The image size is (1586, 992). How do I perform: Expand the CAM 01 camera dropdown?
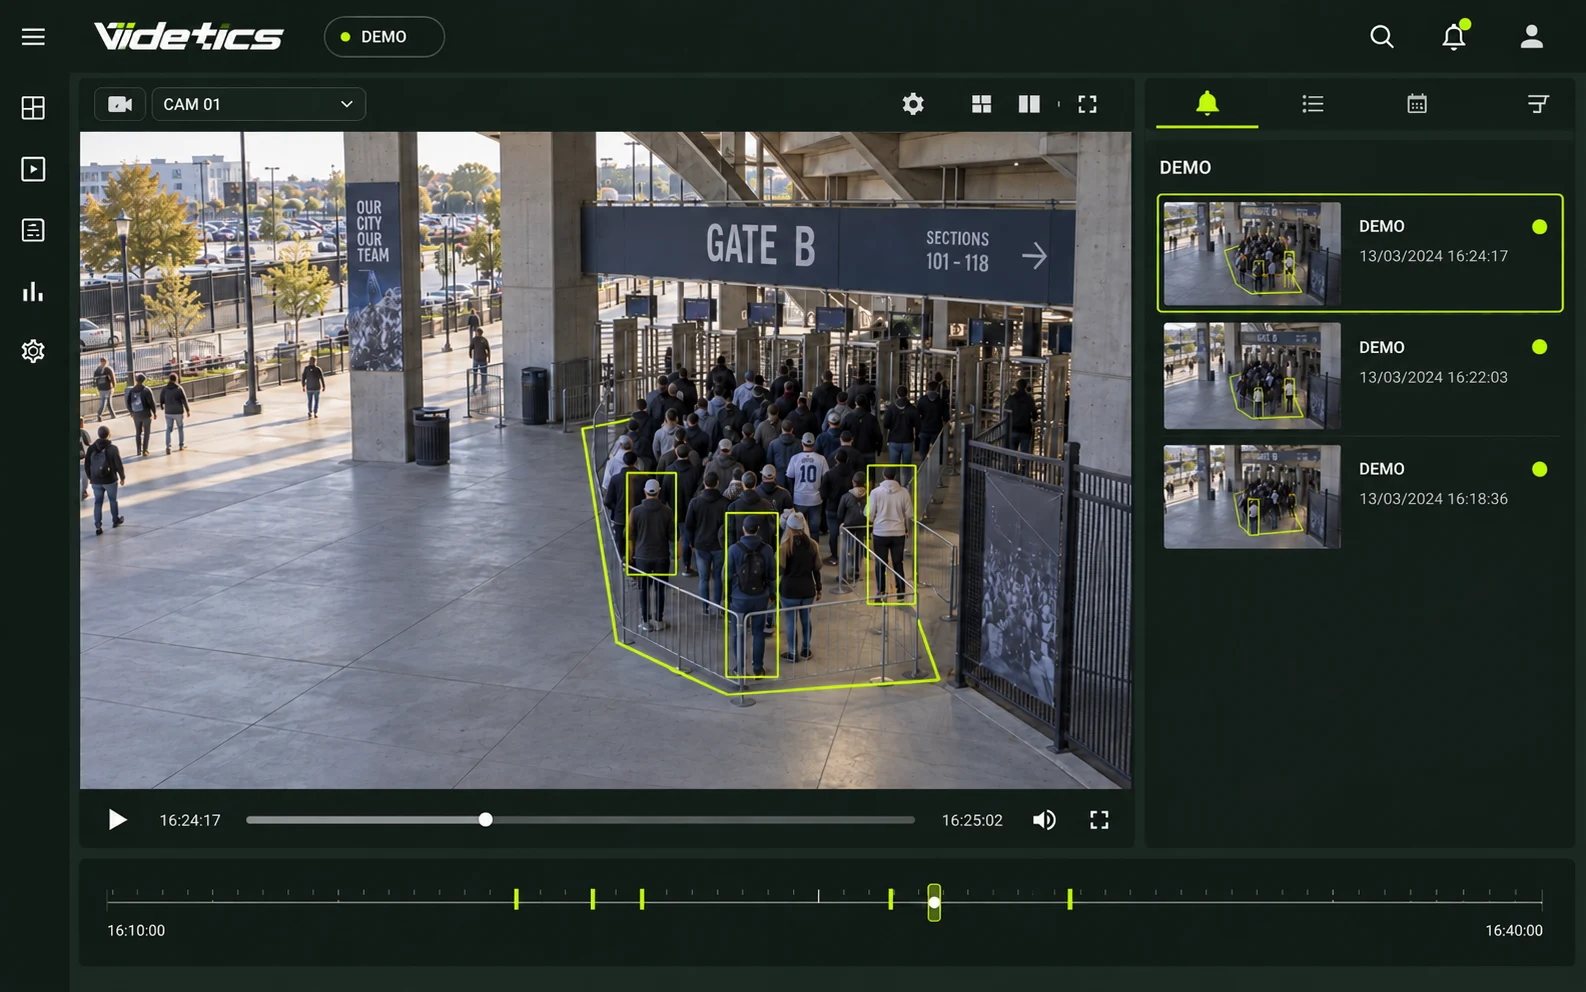click(258, 104)
